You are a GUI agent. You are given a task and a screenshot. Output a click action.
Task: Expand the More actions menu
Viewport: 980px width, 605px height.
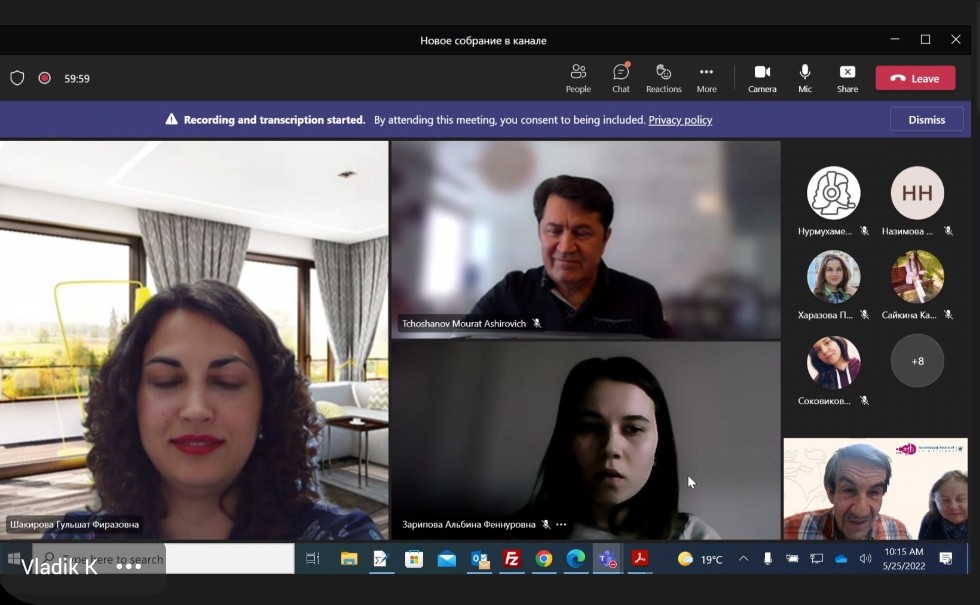706,78
